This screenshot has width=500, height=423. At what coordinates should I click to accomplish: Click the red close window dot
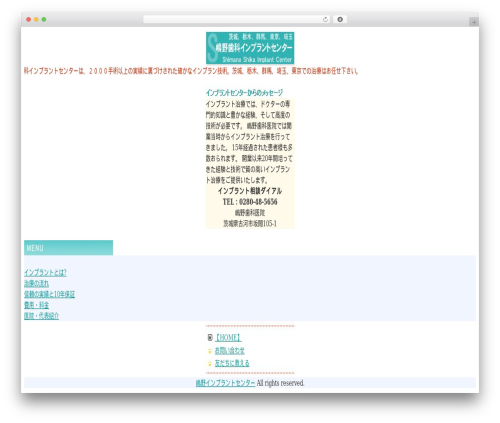pos(29,20)
